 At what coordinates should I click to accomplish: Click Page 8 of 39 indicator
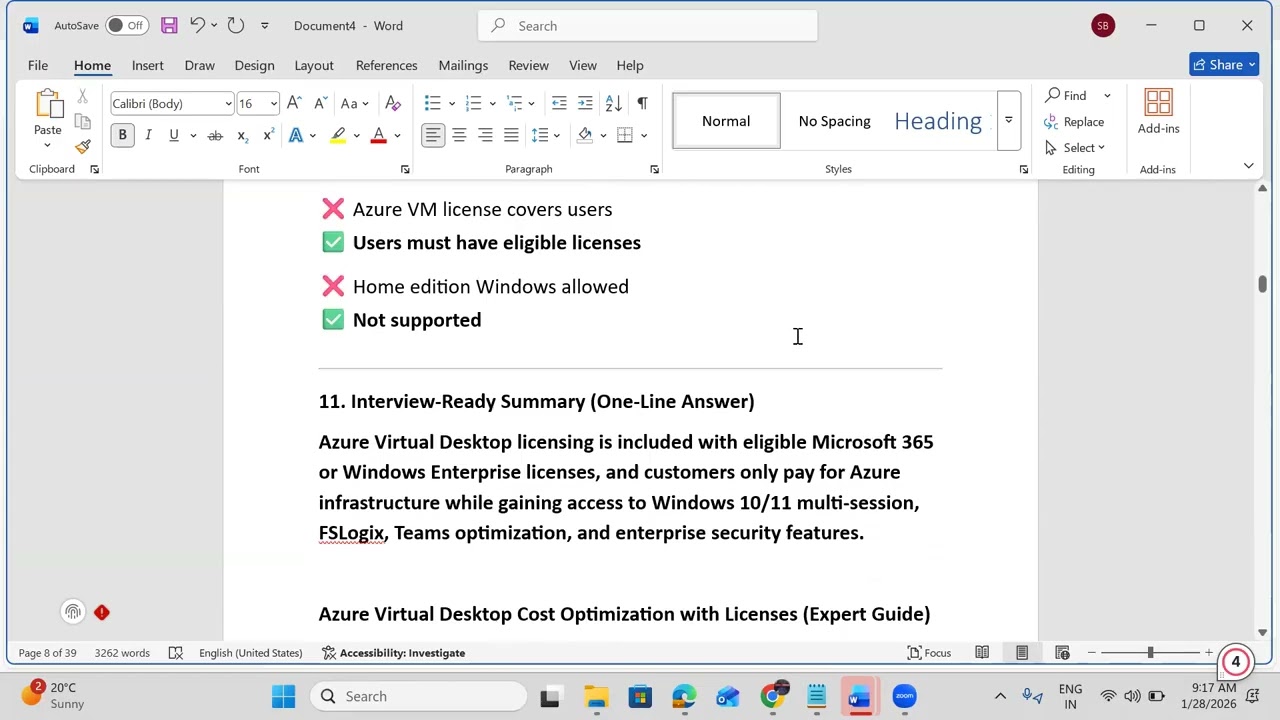click(x=47, y=653)
